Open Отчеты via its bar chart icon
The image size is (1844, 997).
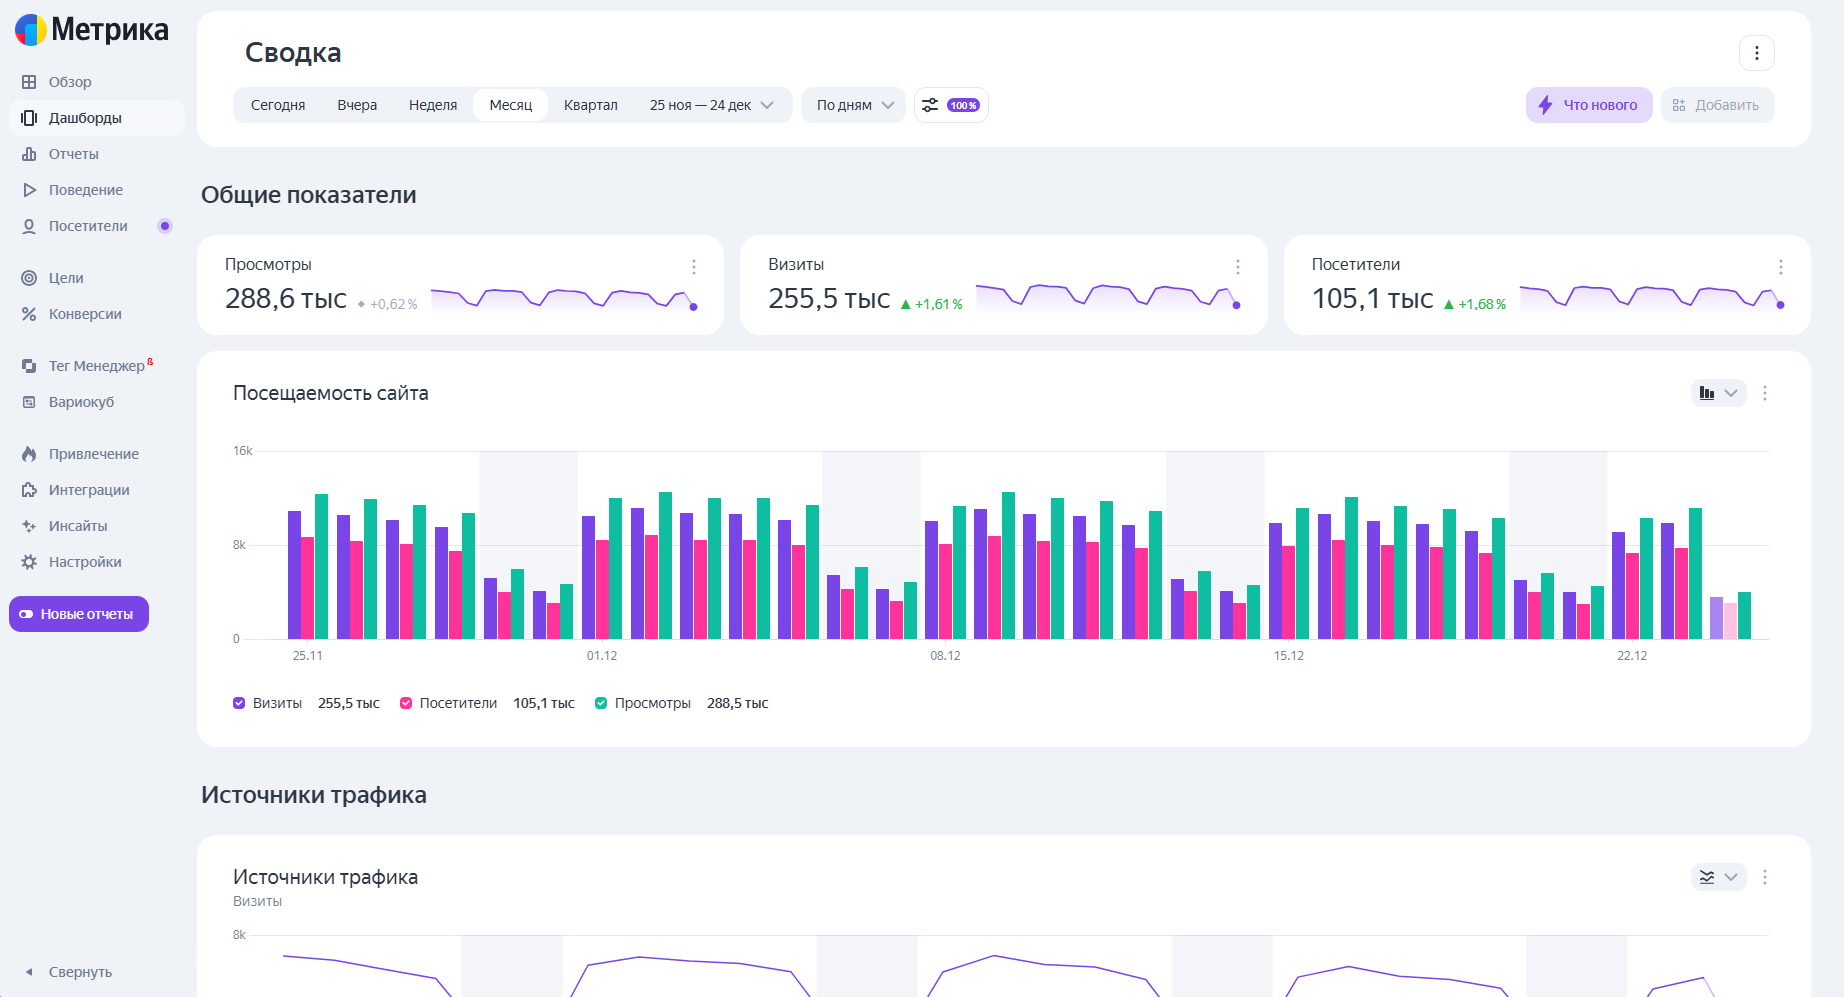29,154
